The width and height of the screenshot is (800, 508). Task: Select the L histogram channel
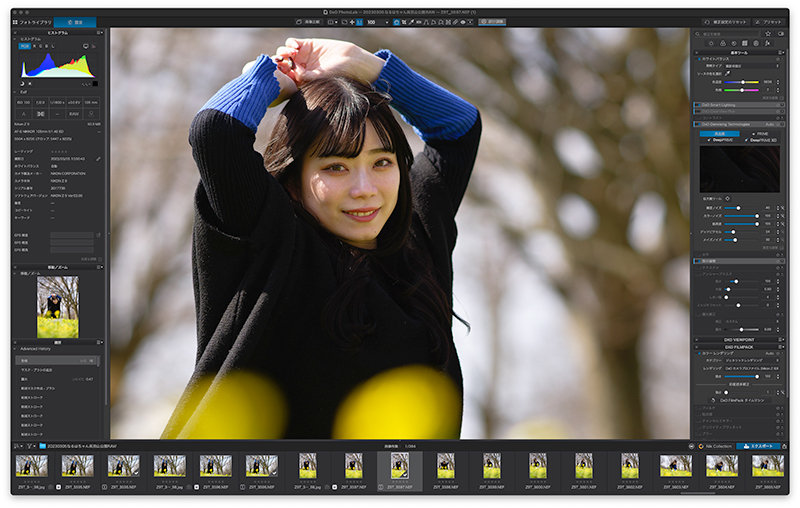click(53, 46)
